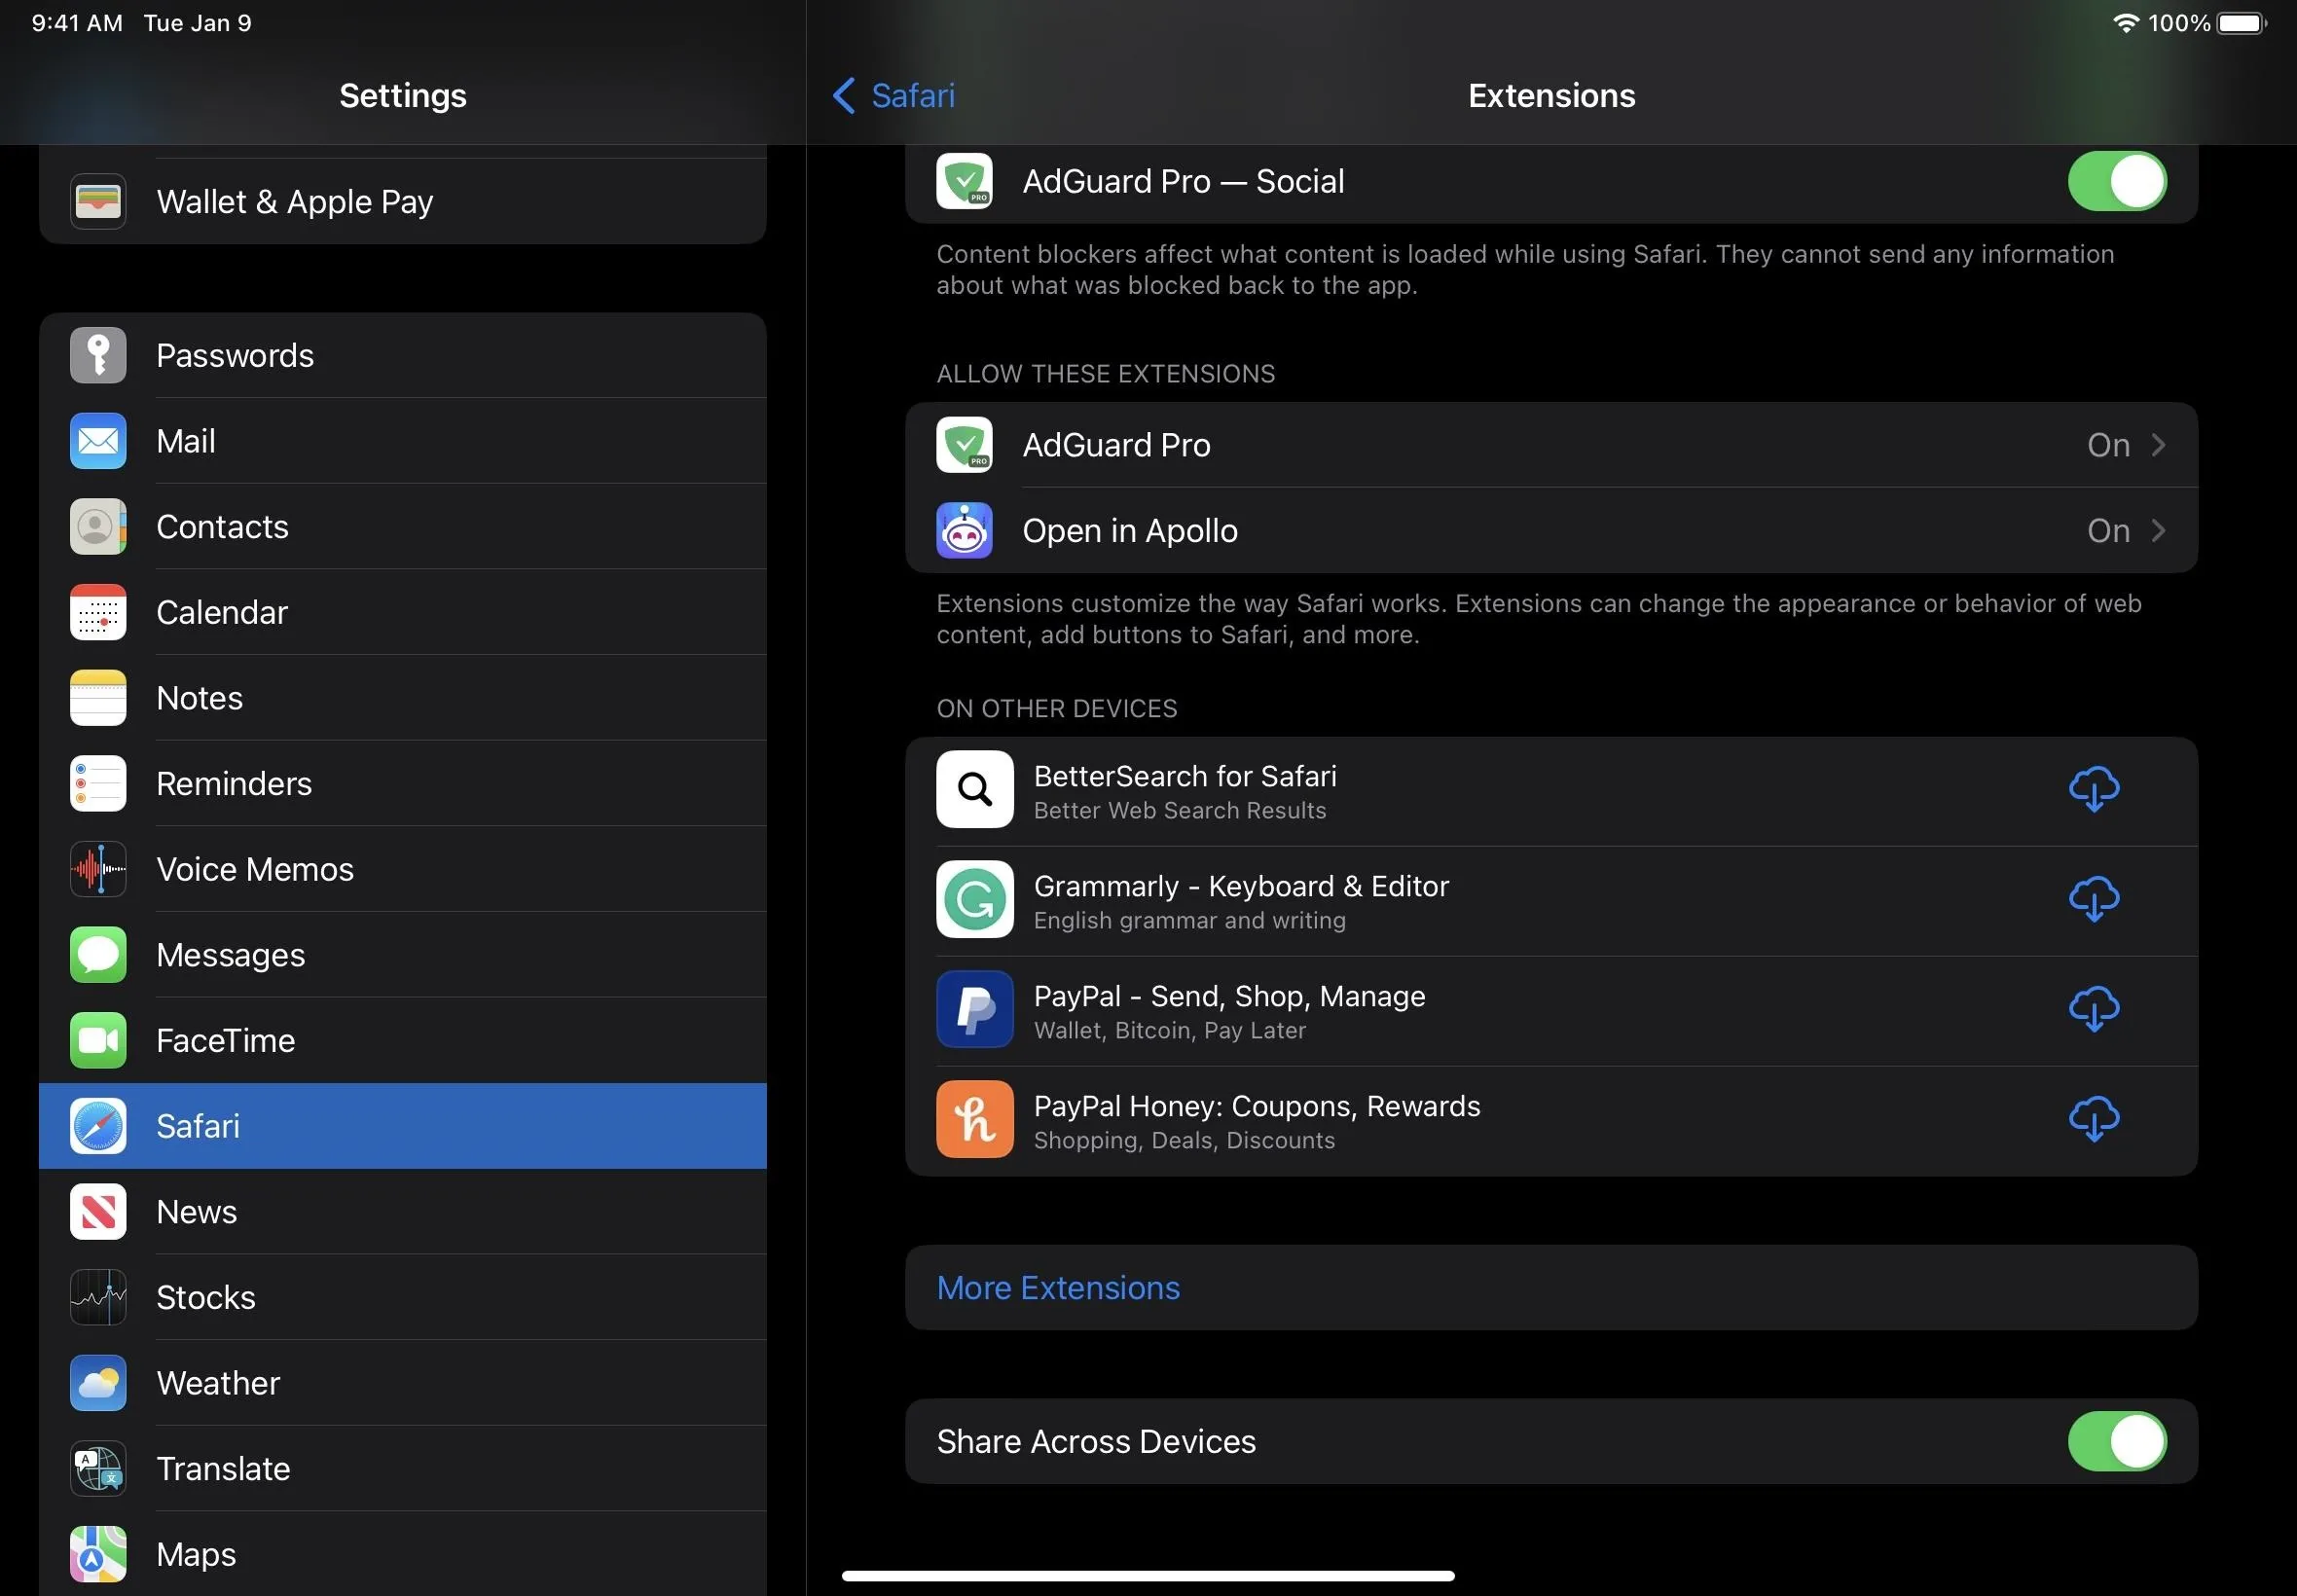The height and width of the screenshot is (1596, 2297).
Task: Tap the Voice Memos waveform icon
Action: [x=98, y=869]
